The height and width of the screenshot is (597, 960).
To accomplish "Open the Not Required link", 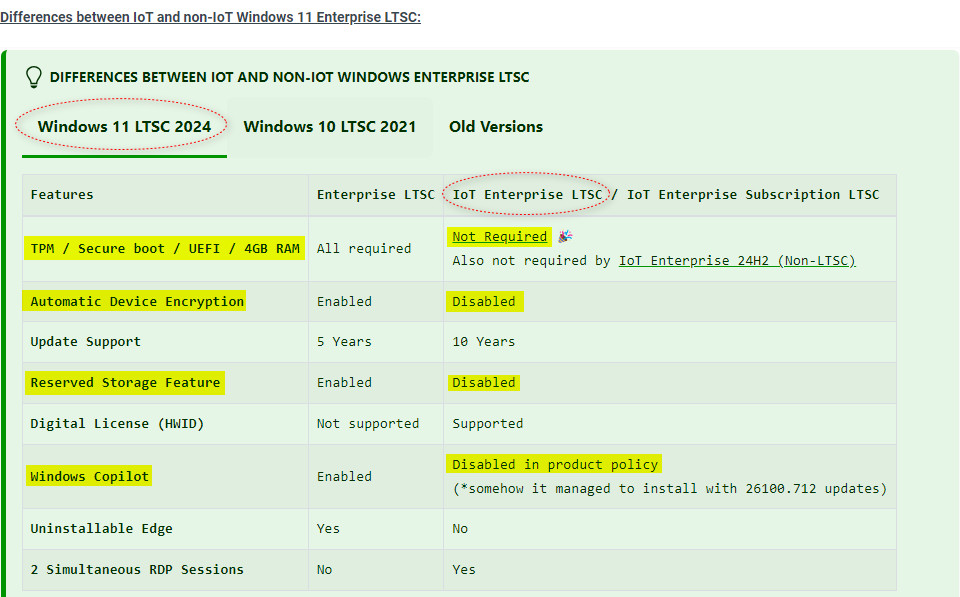I will 500,236.
